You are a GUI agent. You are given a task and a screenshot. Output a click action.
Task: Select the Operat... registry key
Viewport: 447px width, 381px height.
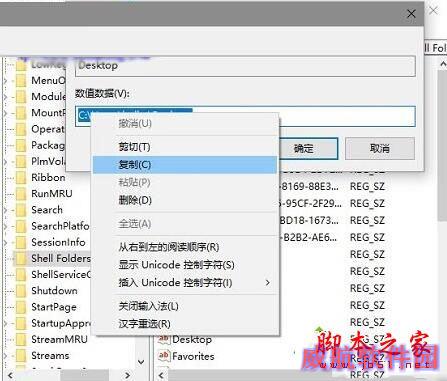click(48, 129)
